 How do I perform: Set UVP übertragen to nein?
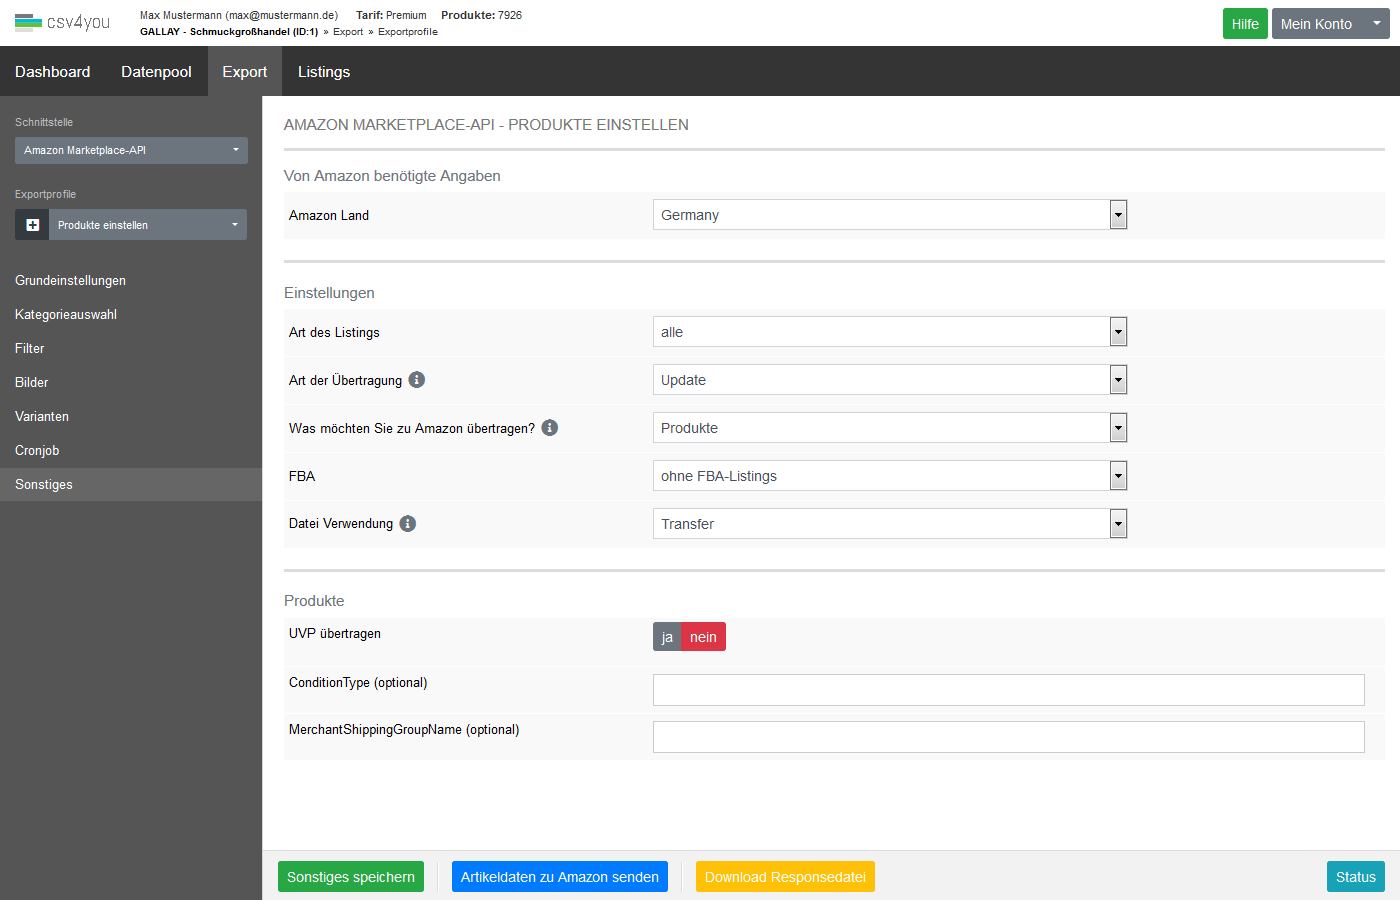coord(703,637)
